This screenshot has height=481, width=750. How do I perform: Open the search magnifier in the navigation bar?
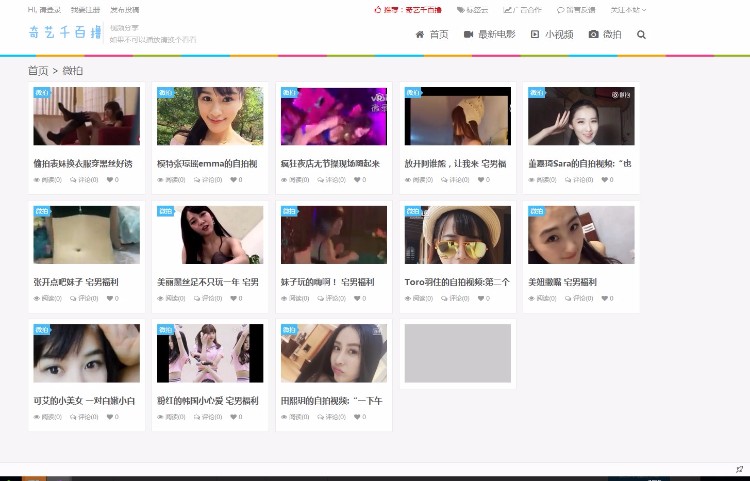641,34
